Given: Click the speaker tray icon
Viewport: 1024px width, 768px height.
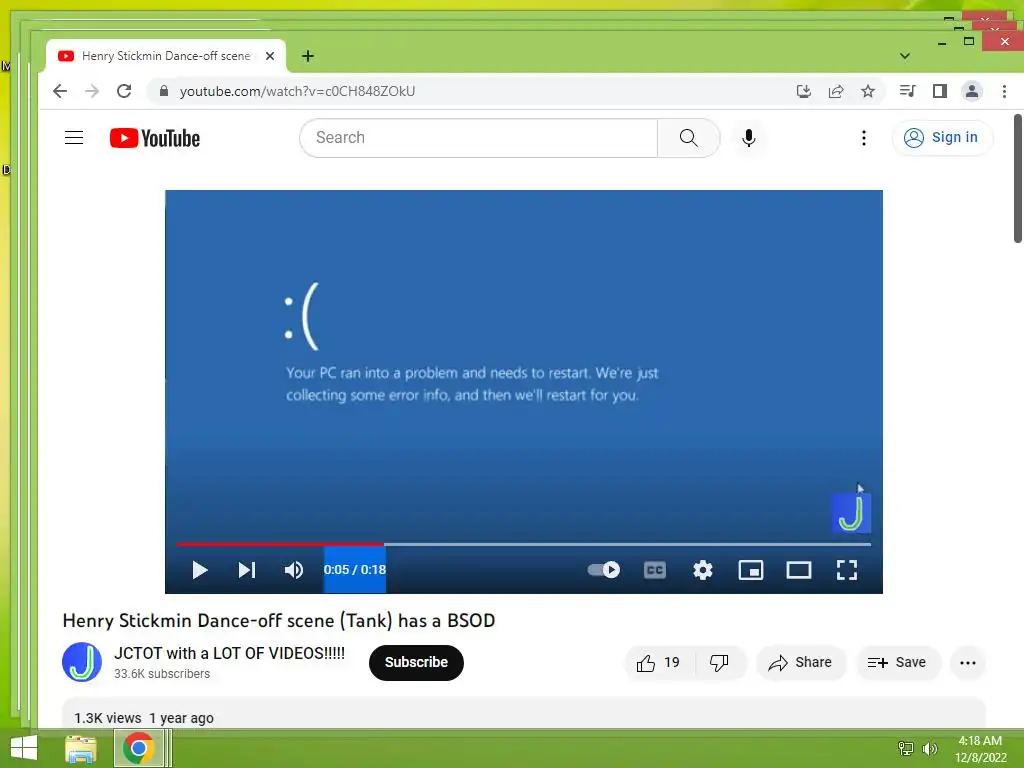Looking at the screenshot, I should tap(929, 748).
